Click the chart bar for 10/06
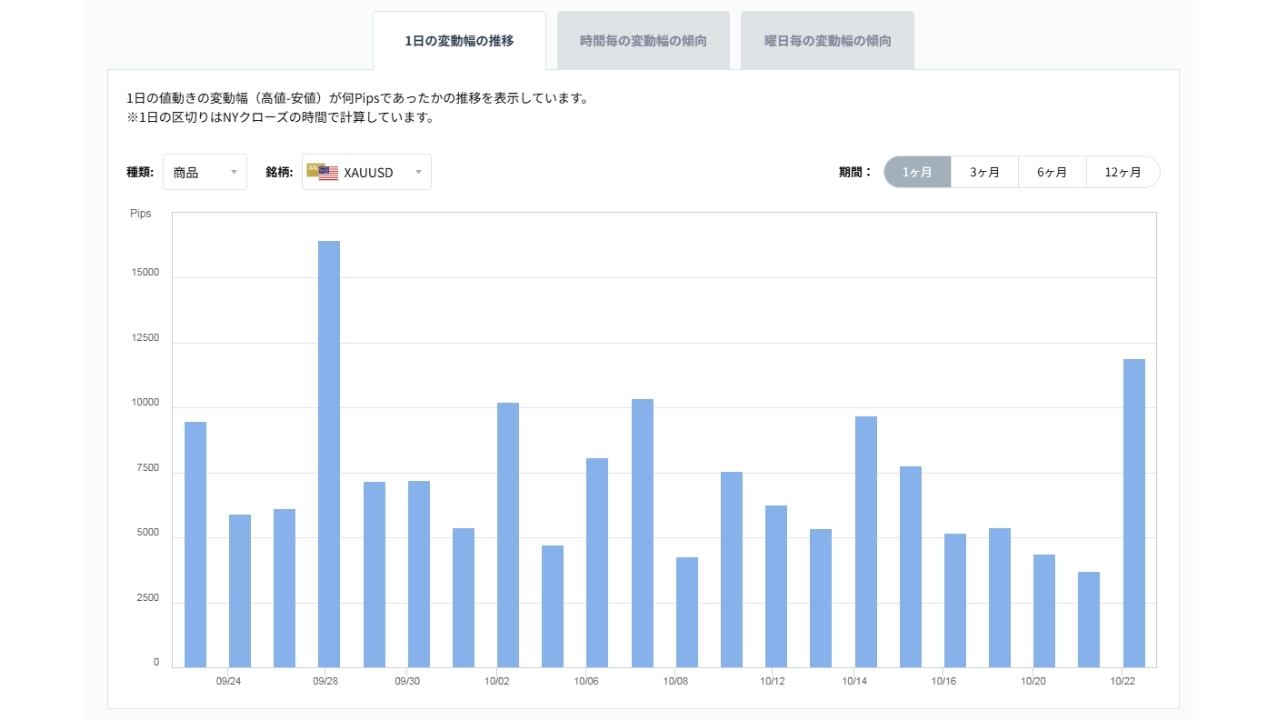1280x720 pixels. click(x=597, y=563)
